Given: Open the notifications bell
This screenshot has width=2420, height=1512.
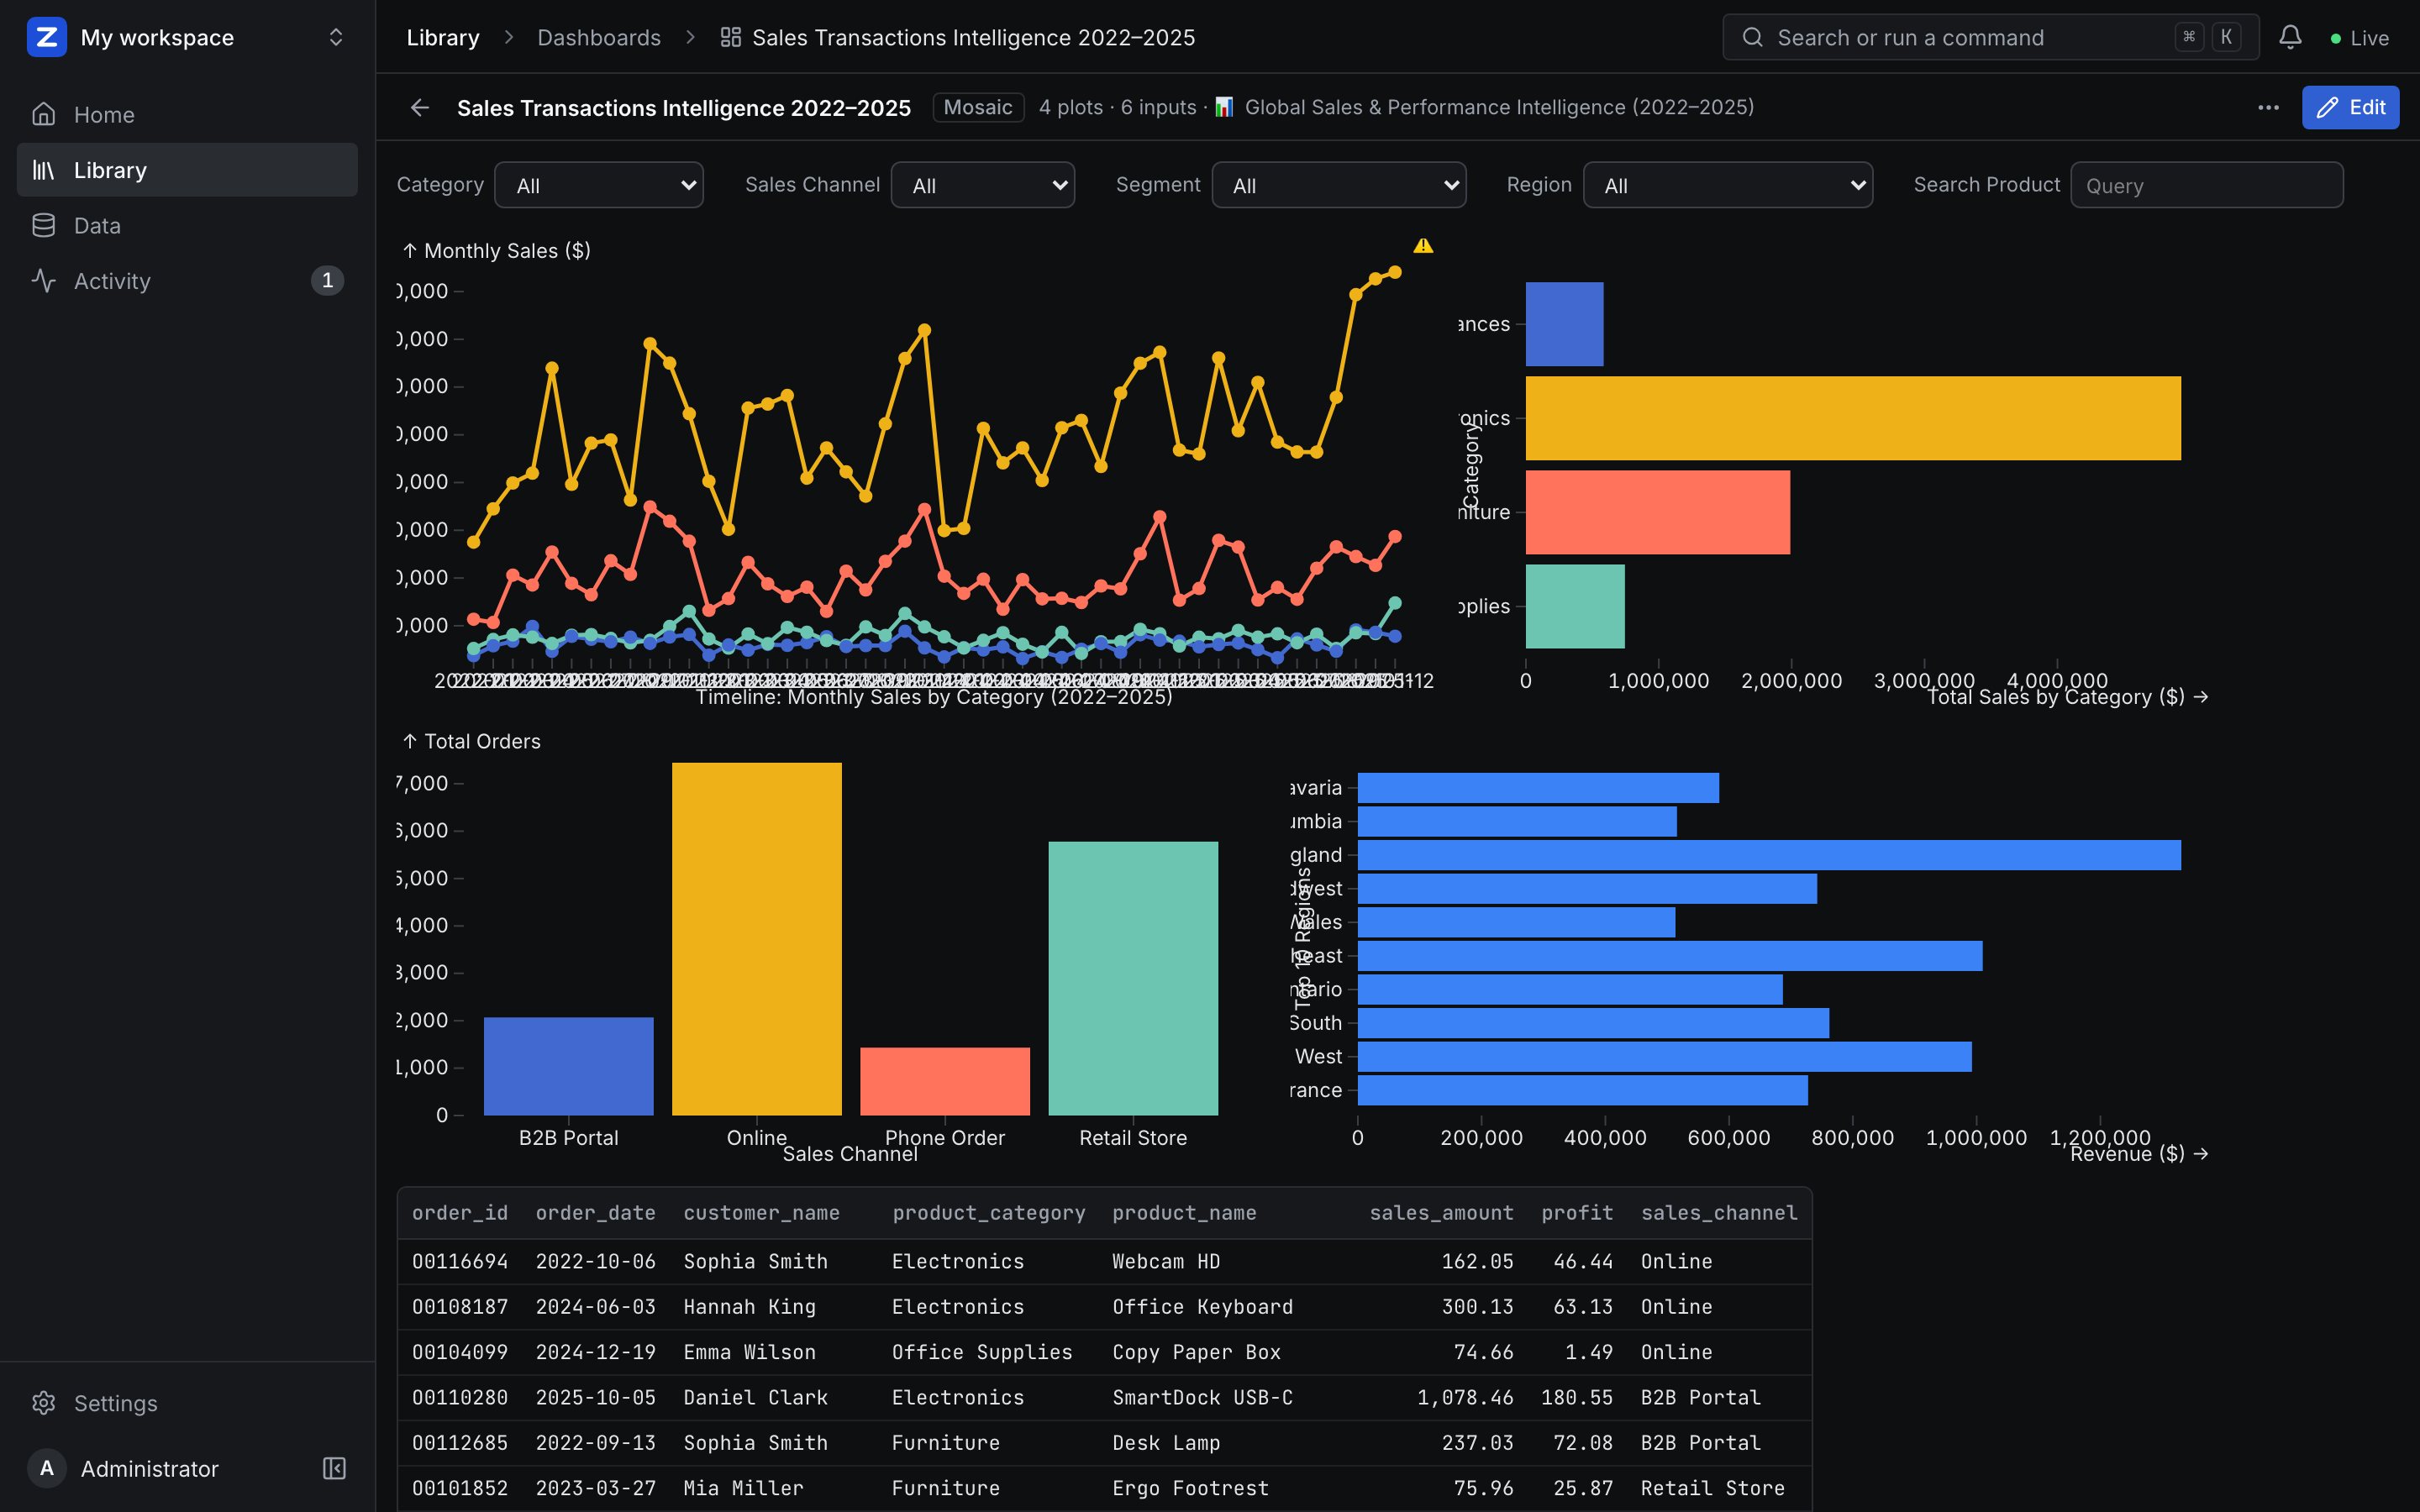Looking at the screenshot, I should click(2290, 37).
